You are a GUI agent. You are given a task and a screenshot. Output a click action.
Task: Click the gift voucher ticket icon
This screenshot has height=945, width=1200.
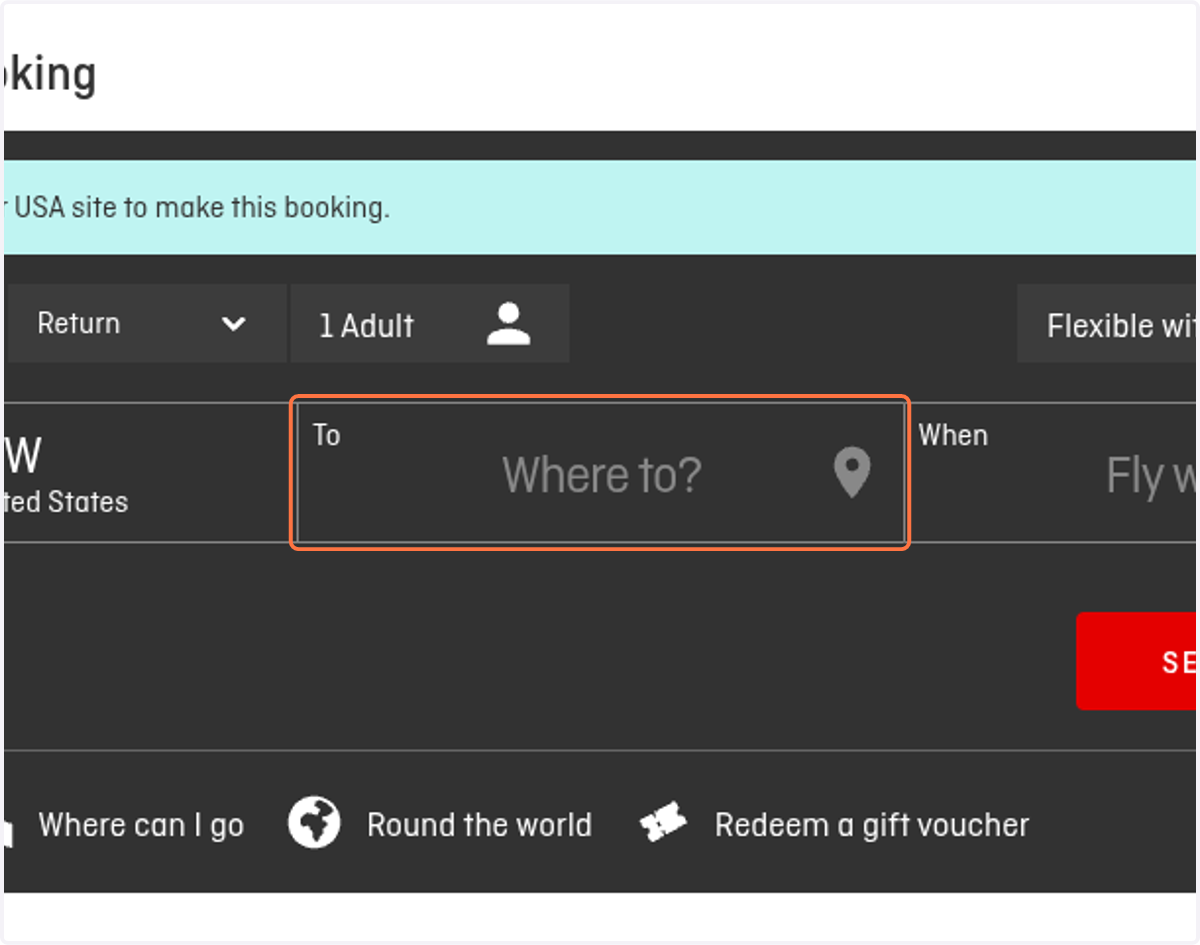[x=664, y=824]
